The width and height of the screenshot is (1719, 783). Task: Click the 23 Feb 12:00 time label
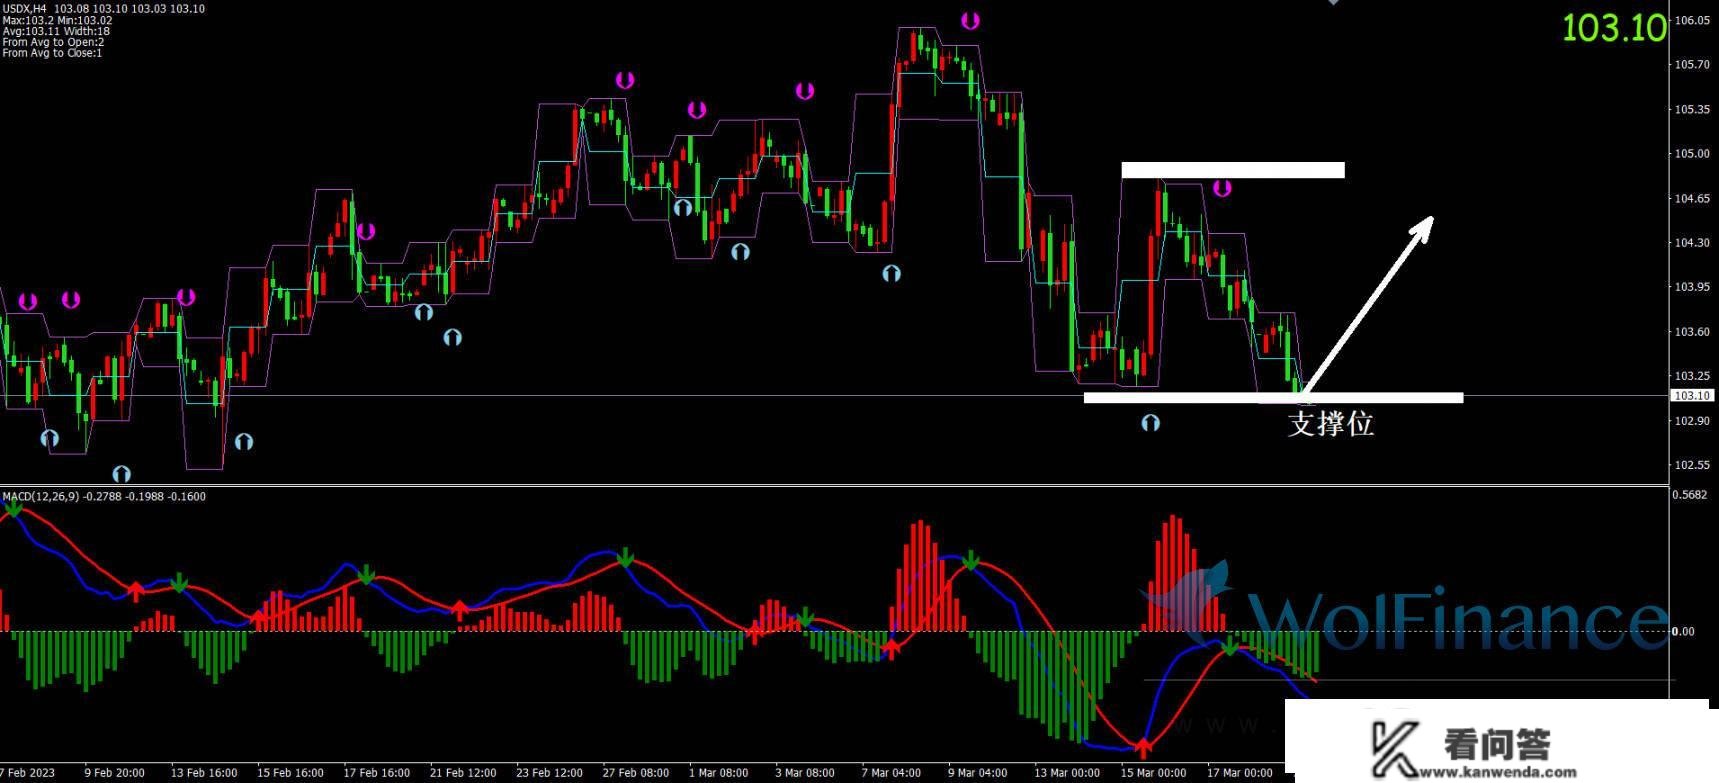coord(549,772)
